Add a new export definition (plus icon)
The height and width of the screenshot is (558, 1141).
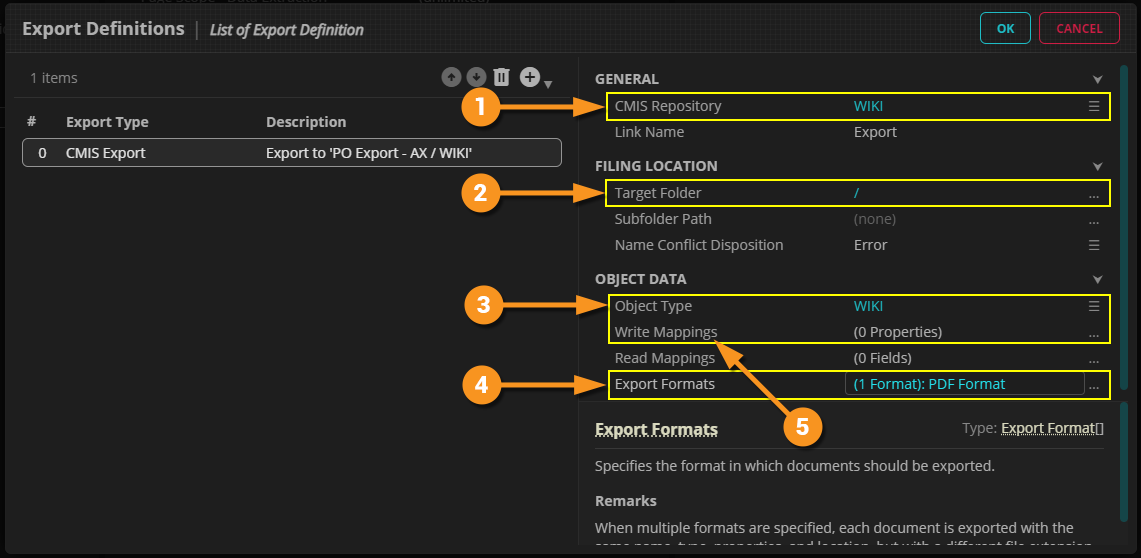(530, 77)
